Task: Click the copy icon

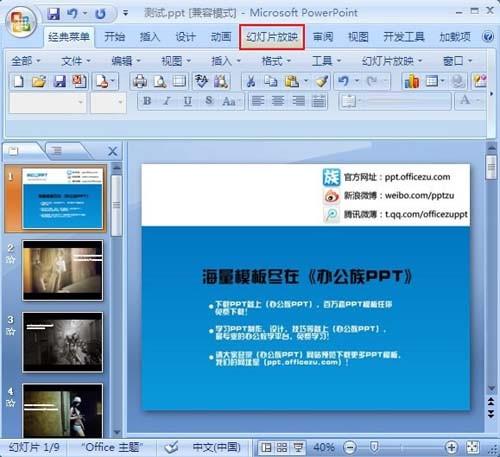Action: 270,81
